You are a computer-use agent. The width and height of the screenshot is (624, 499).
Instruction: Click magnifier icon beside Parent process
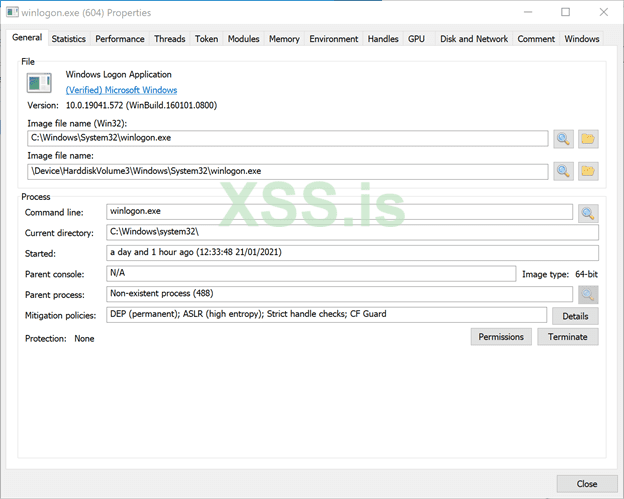tap(588, 294)
